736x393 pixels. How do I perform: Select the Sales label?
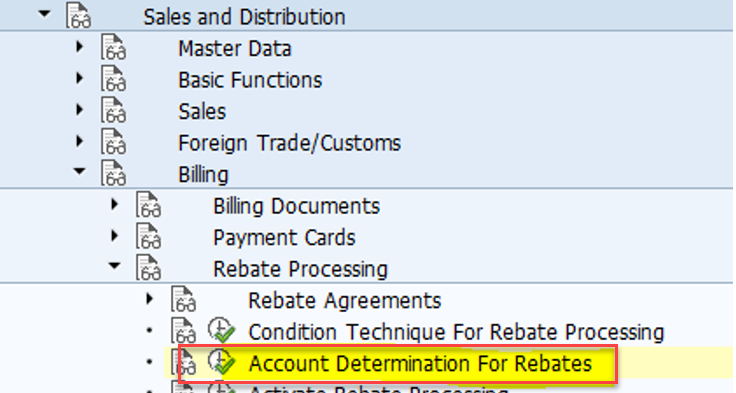tap(202, 112)
